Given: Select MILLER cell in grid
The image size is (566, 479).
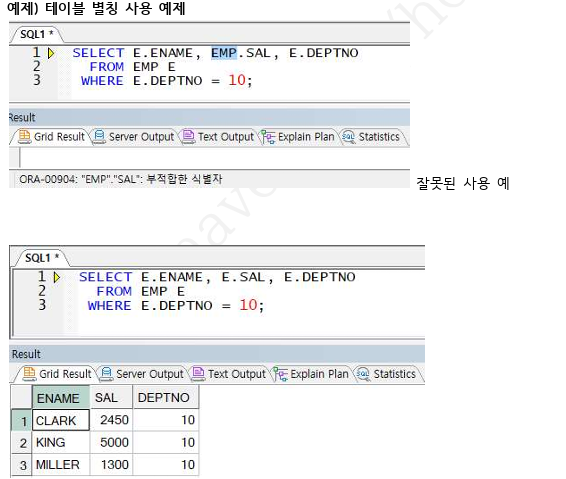Looking at the screenshot, I should pyautogui.click(x=61, y=465).
